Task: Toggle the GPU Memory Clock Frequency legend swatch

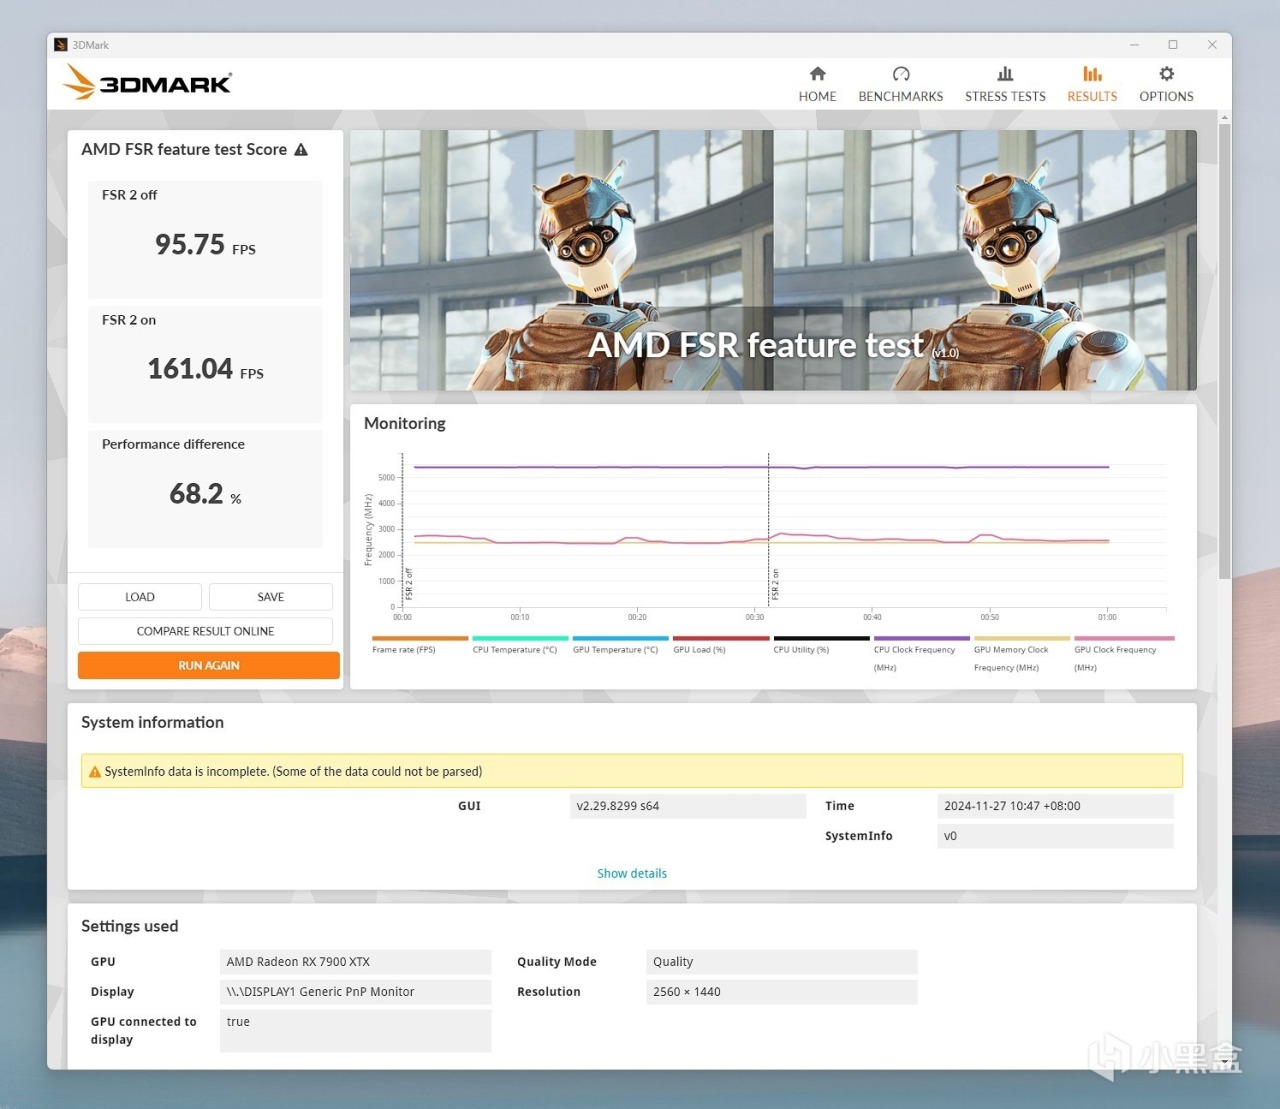Action: [x=1022, y=638]
